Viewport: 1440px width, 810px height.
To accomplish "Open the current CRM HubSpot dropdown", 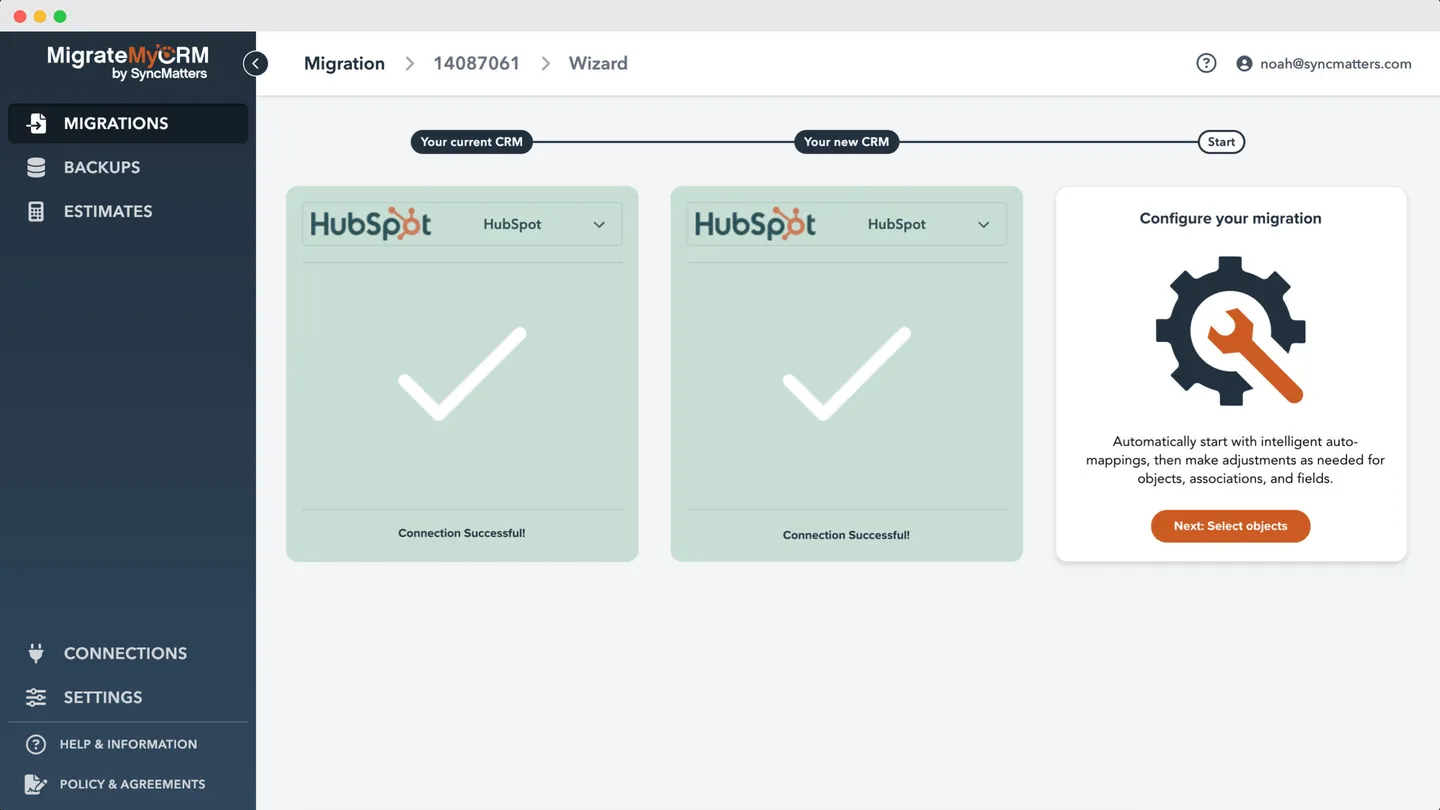I will [462, 224].
